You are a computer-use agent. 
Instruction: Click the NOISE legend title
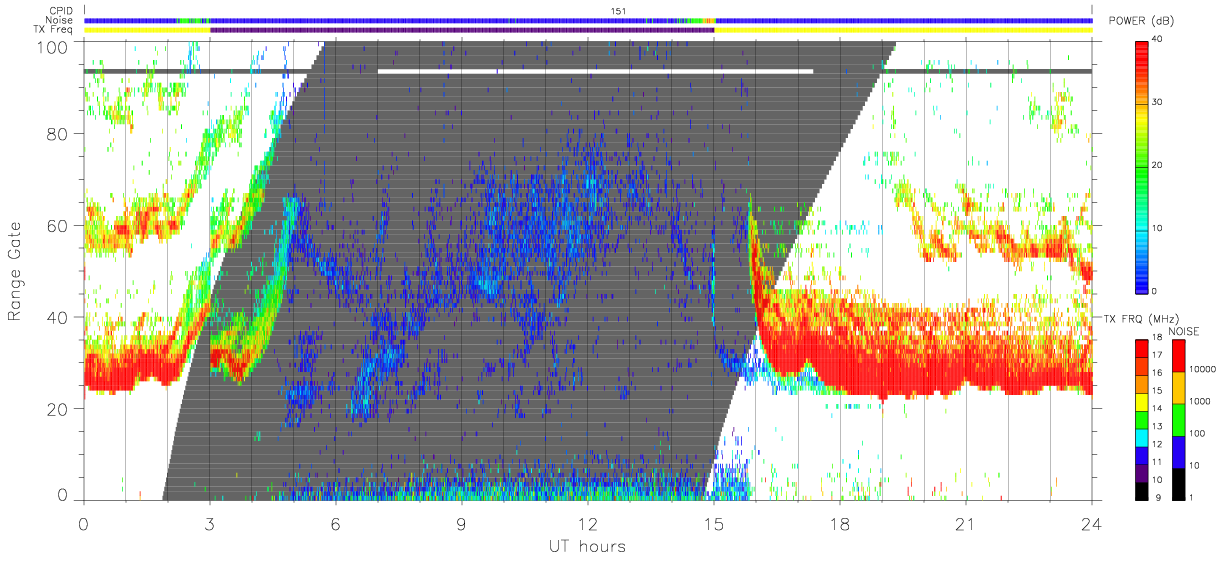[1183, 330]
